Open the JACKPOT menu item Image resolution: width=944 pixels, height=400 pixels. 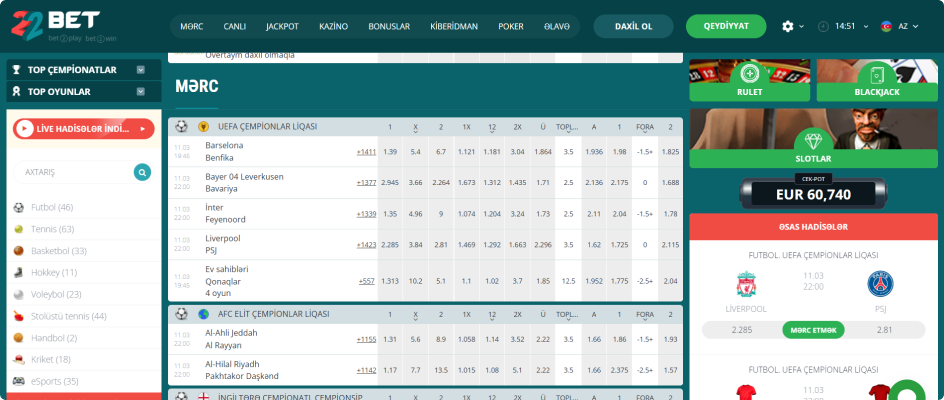click(282, 27)
